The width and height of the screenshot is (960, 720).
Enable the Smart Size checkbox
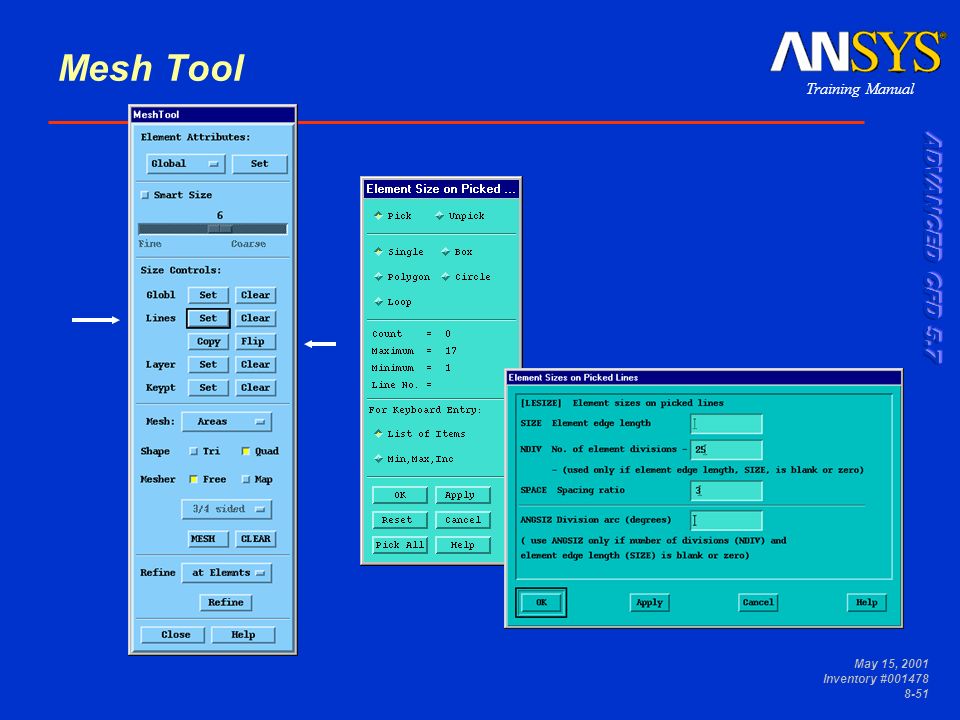click(145, 195)
